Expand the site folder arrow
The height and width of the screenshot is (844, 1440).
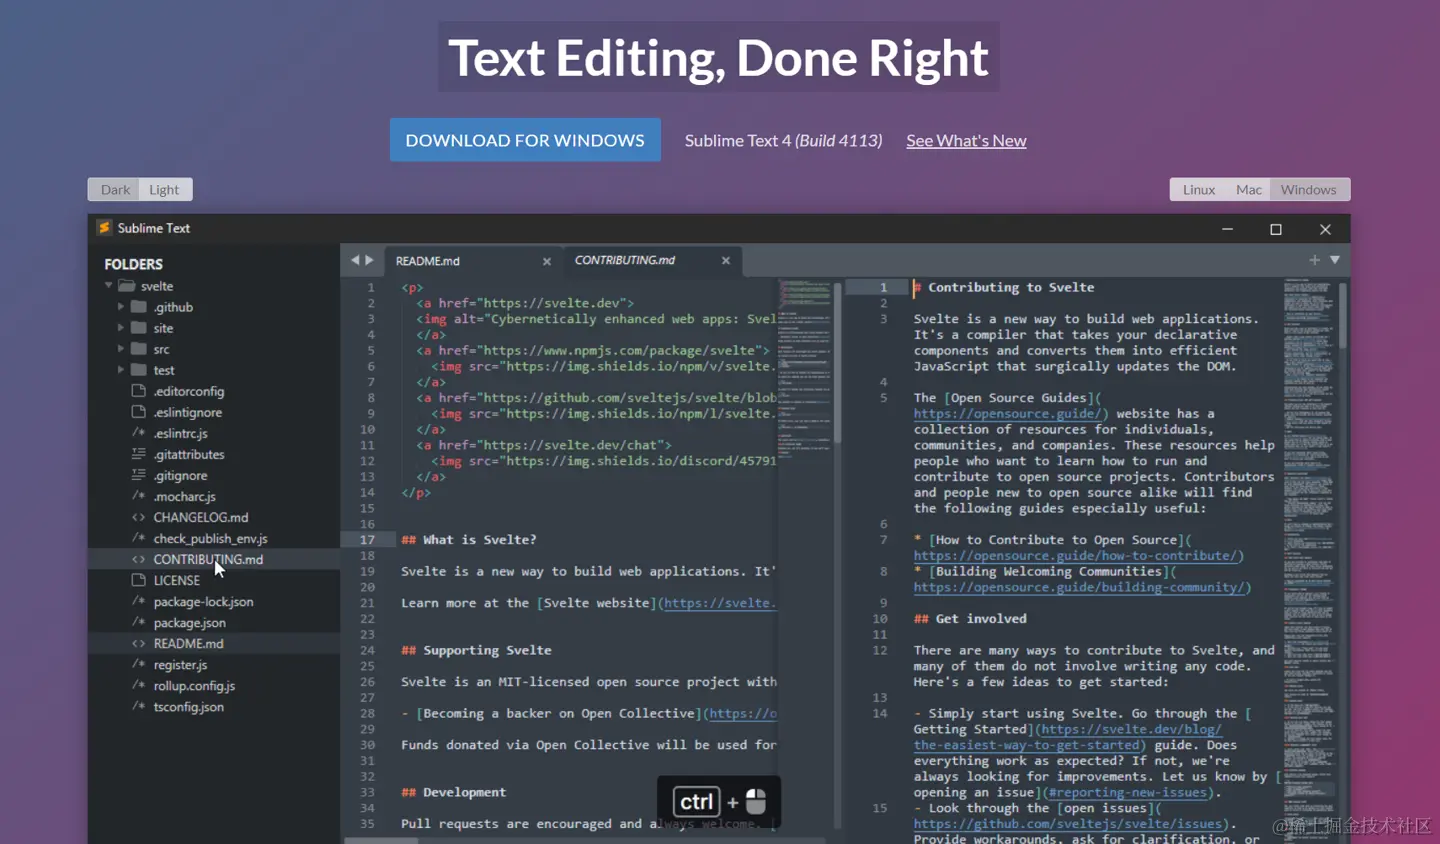121,328
